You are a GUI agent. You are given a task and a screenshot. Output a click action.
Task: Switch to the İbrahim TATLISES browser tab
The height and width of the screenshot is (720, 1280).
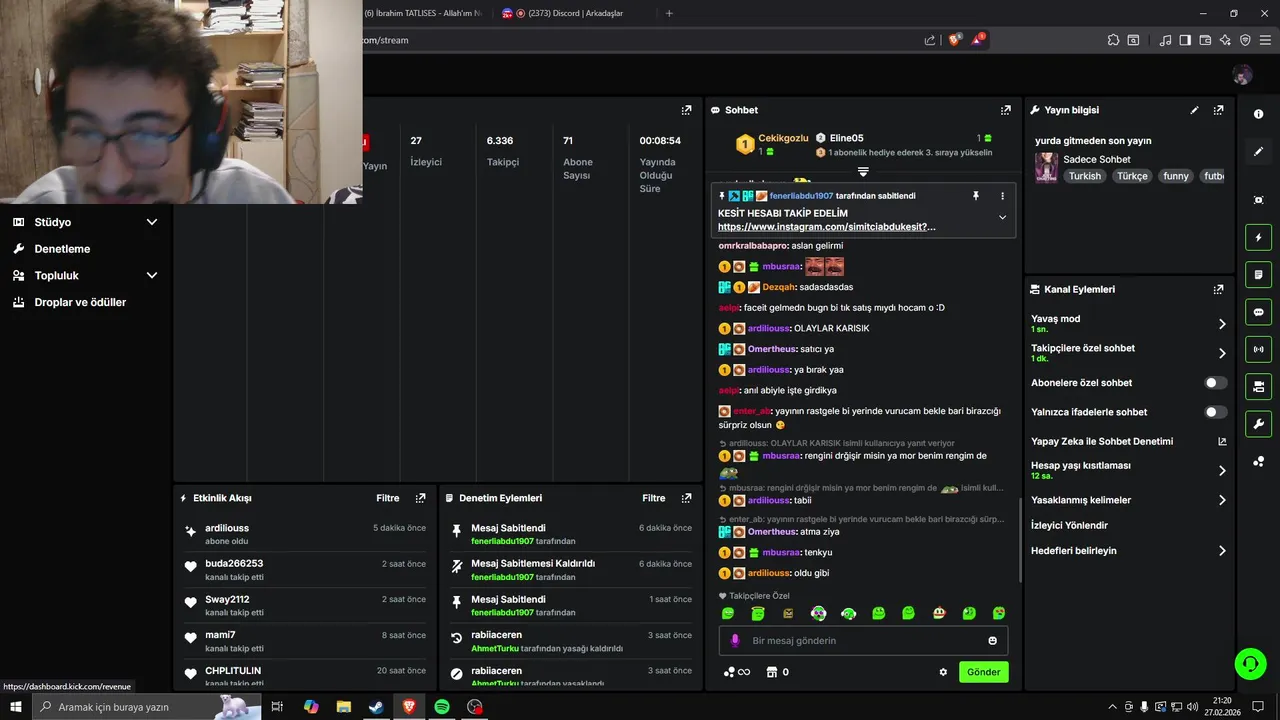pyautogui.click(x=422, y=13)
